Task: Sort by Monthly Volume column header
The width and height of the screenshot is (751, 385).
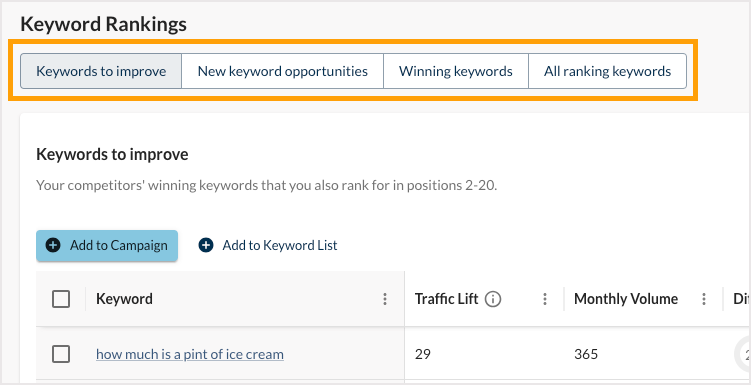Action: point(626,299)
